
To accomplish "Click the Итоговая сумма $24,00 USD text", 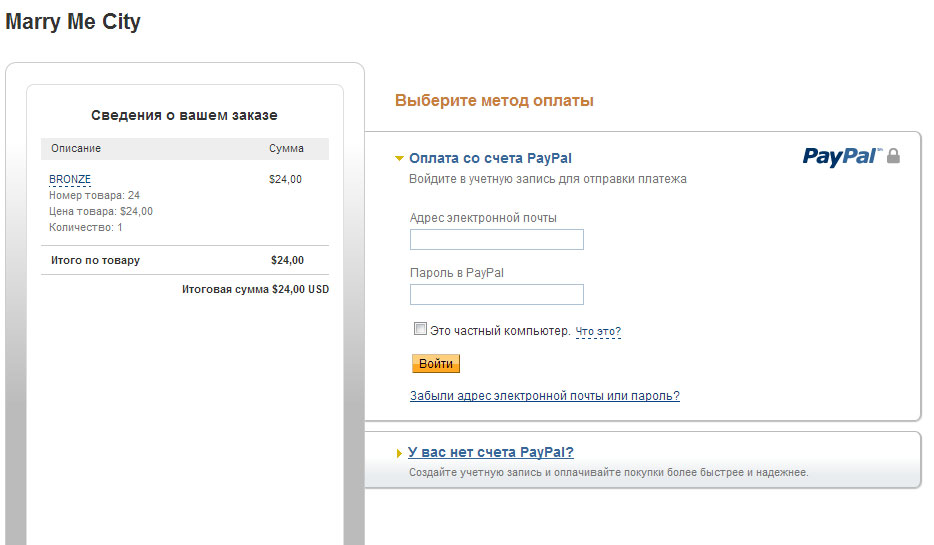I will 256,289.
